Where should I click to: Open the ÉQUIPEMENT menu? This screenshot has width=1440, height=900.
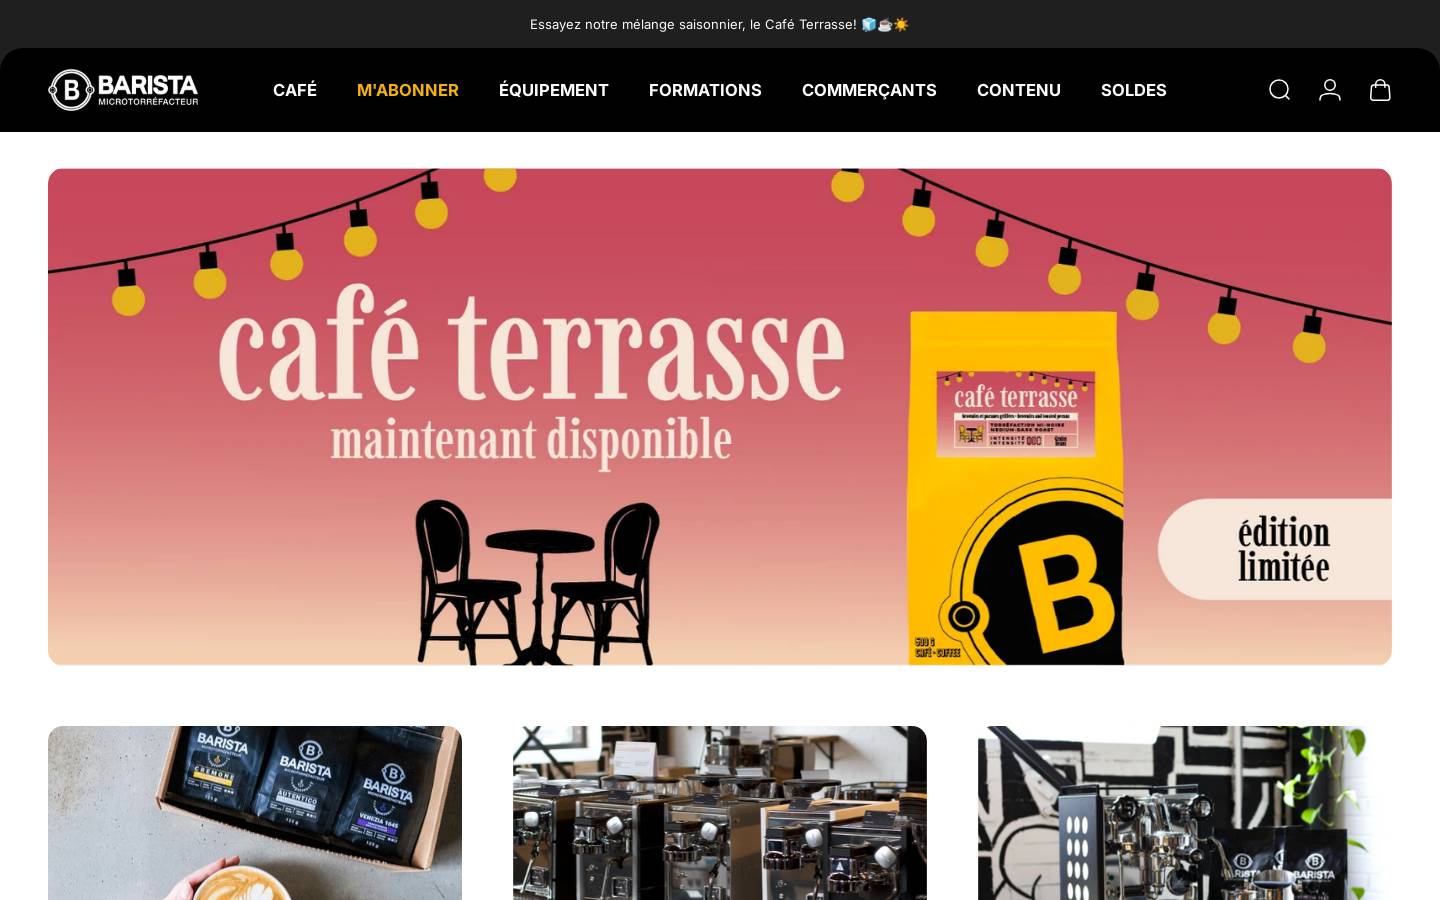tap(554, 90)
